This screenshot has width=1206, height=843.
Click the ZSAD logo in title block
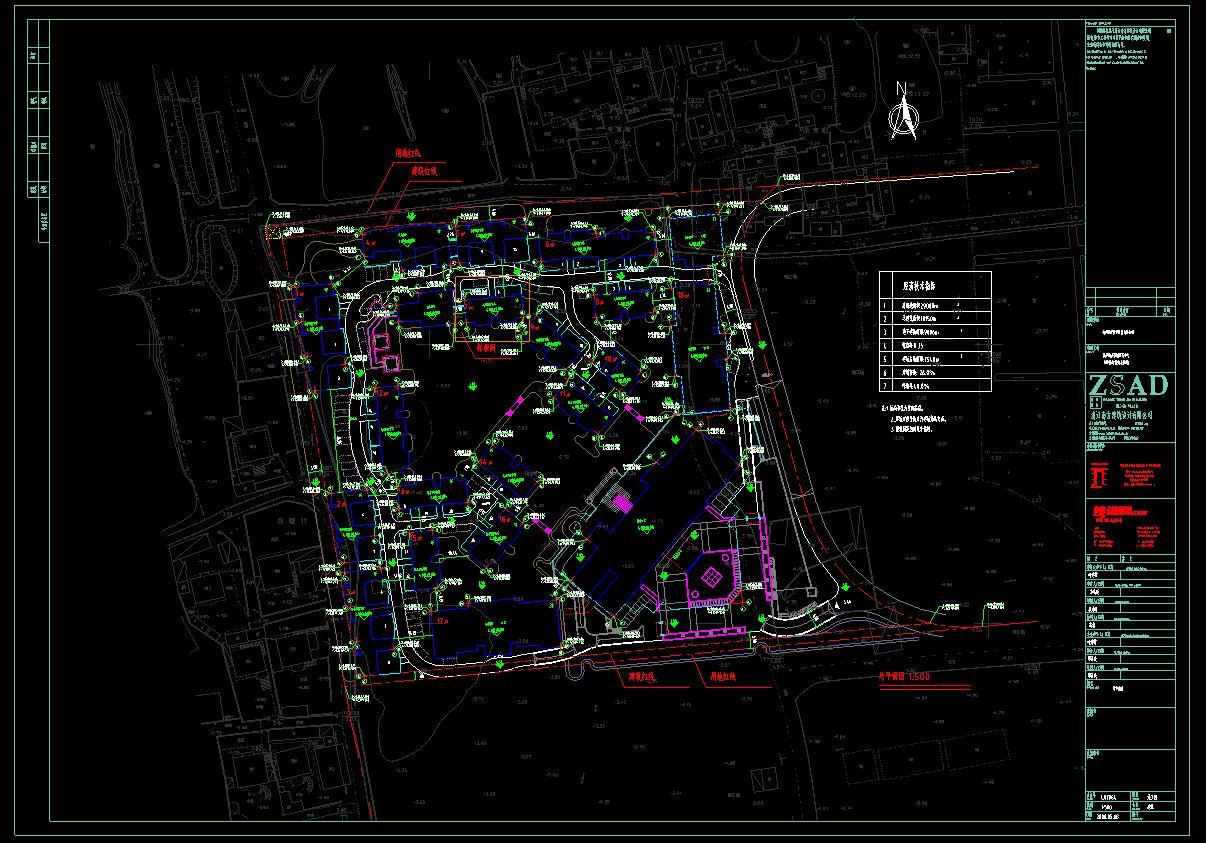point(1126,386)
